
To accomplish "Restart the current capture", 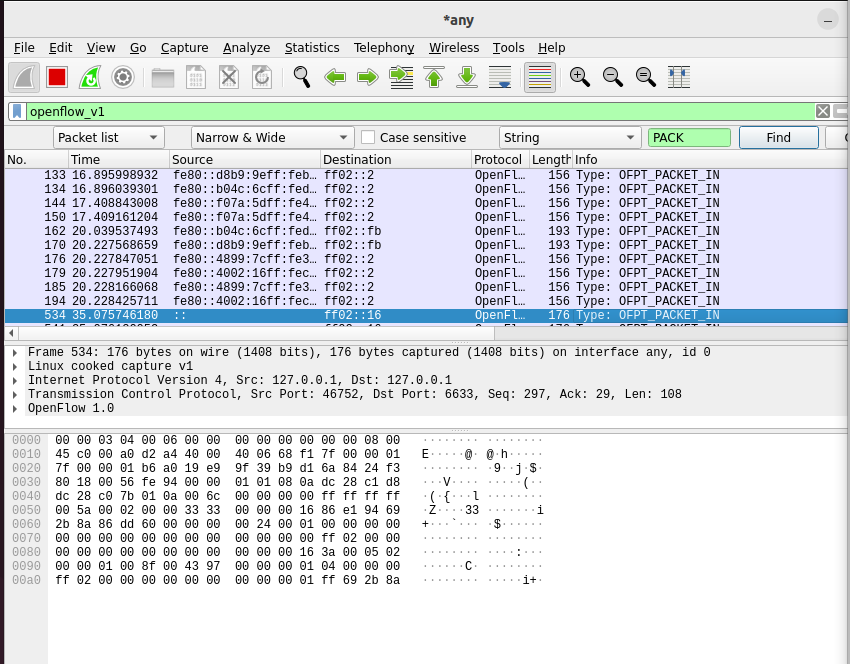I will point(90,78).
